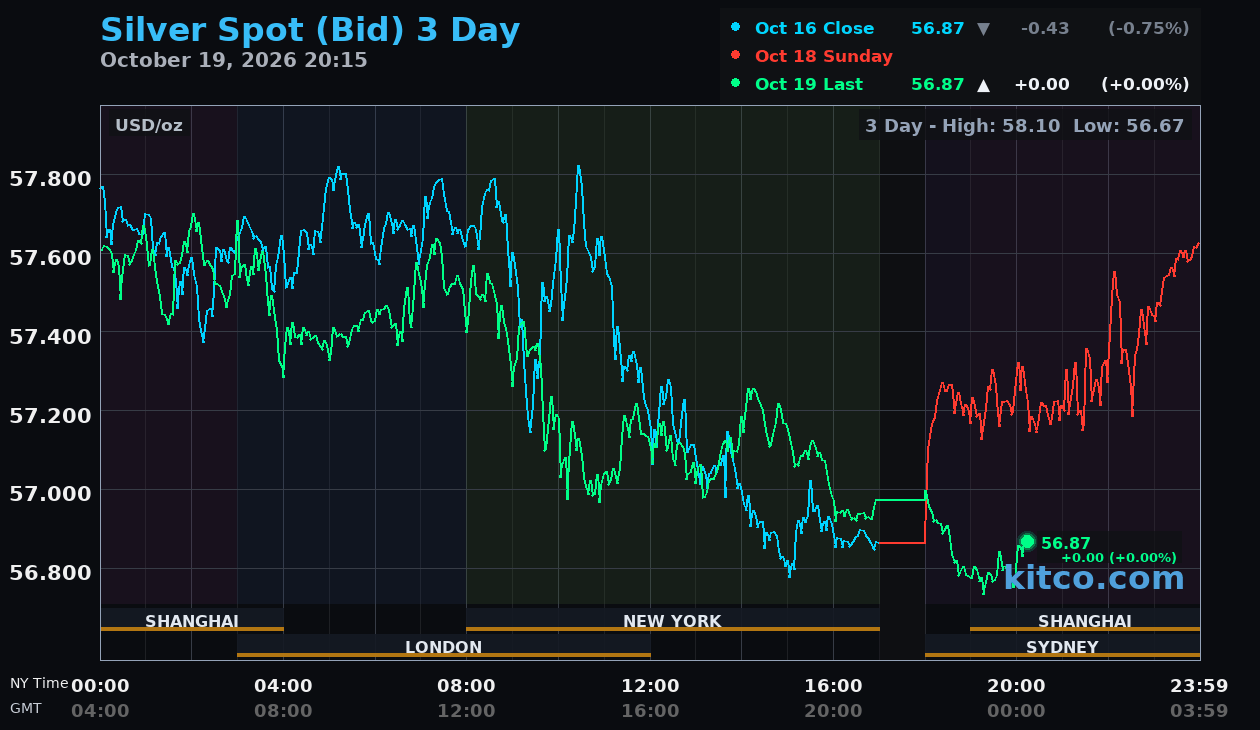The width and height of the screenshot is (1260, 730).
Task: Click the Oct 16 Close legend label
Action: [x=814, y=28]
